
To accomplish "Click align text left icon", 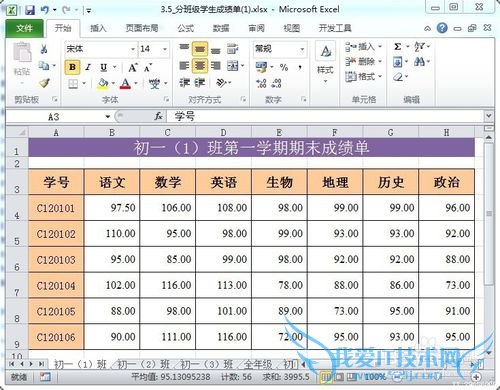I will [x=184, y=66].
